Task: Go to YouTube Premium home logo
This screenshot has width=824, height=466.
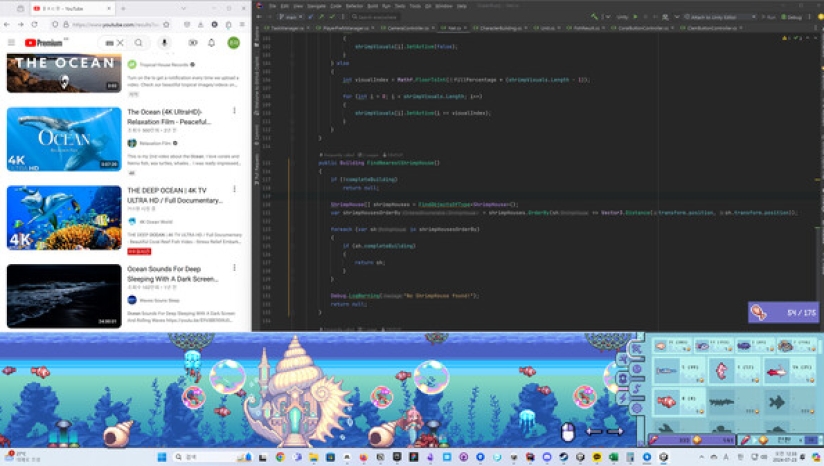Action: 44,43
